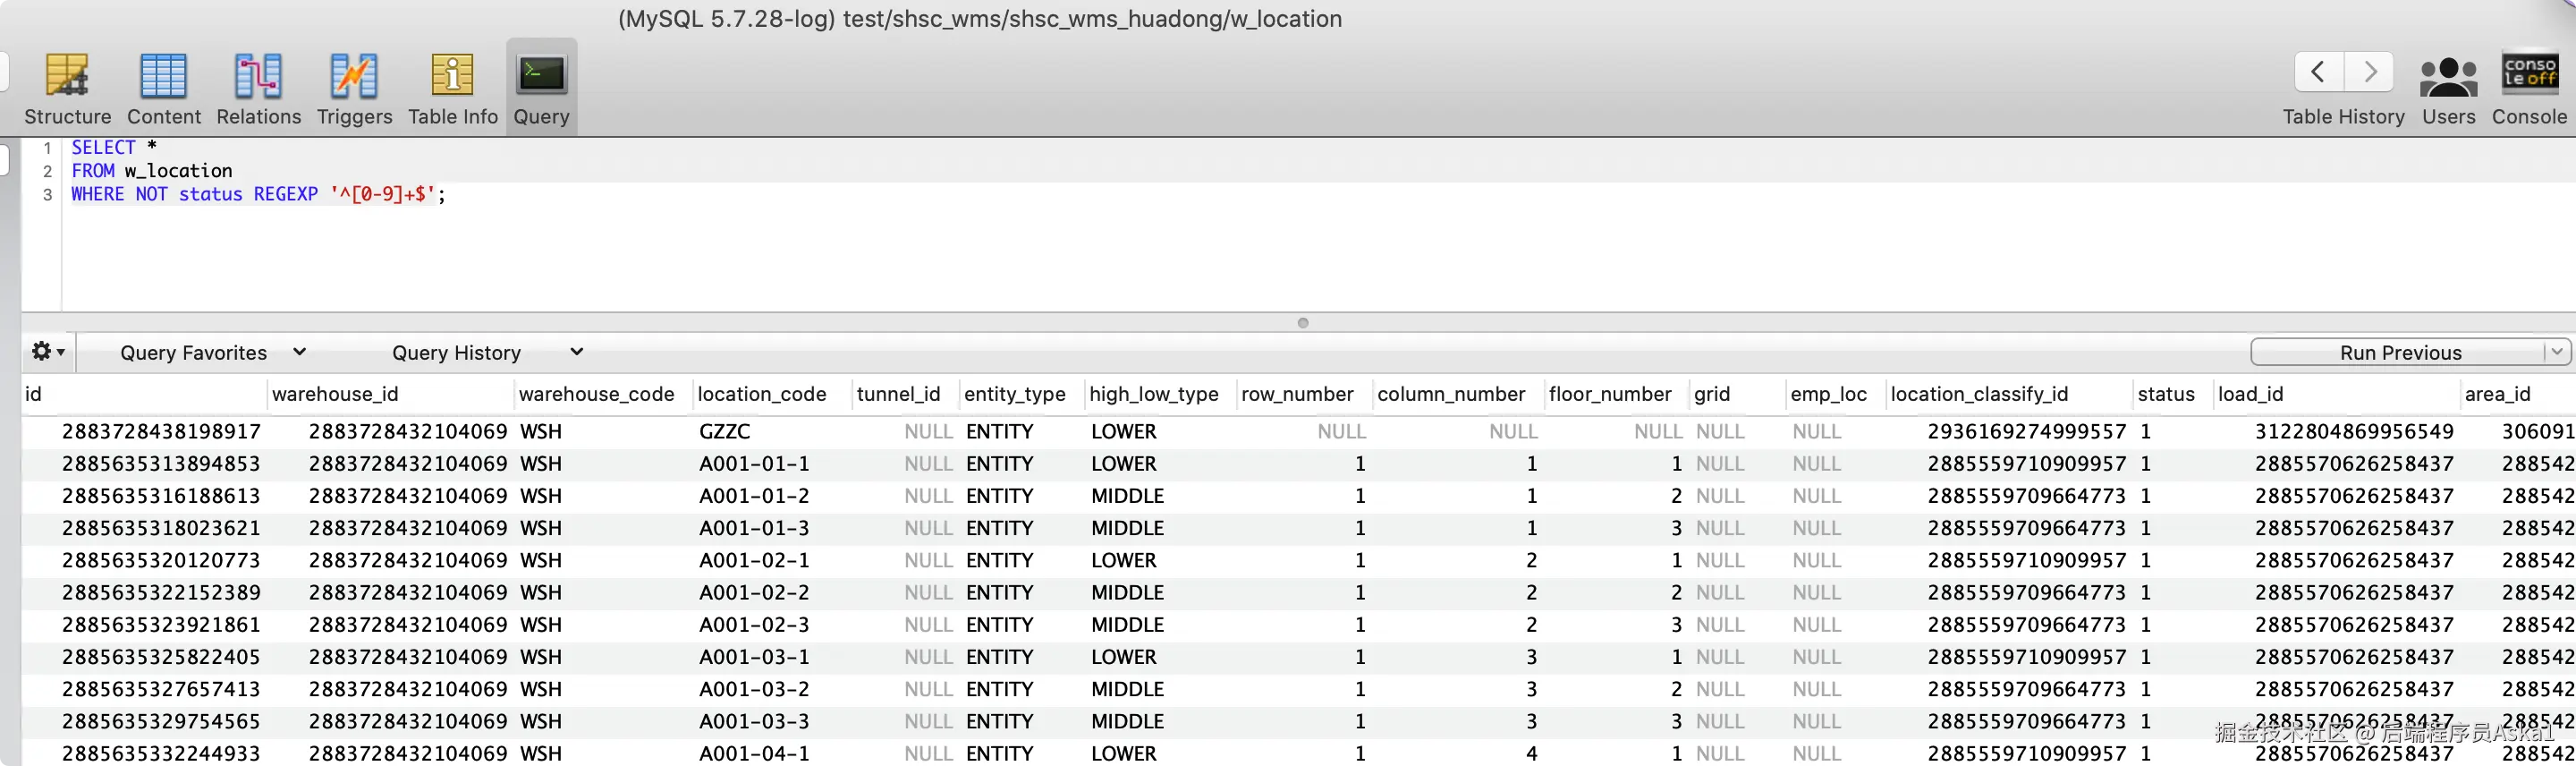Viewport: 2576px width, 766px height.
Task: Open the Structure view icon
Action: click(67, 77)
